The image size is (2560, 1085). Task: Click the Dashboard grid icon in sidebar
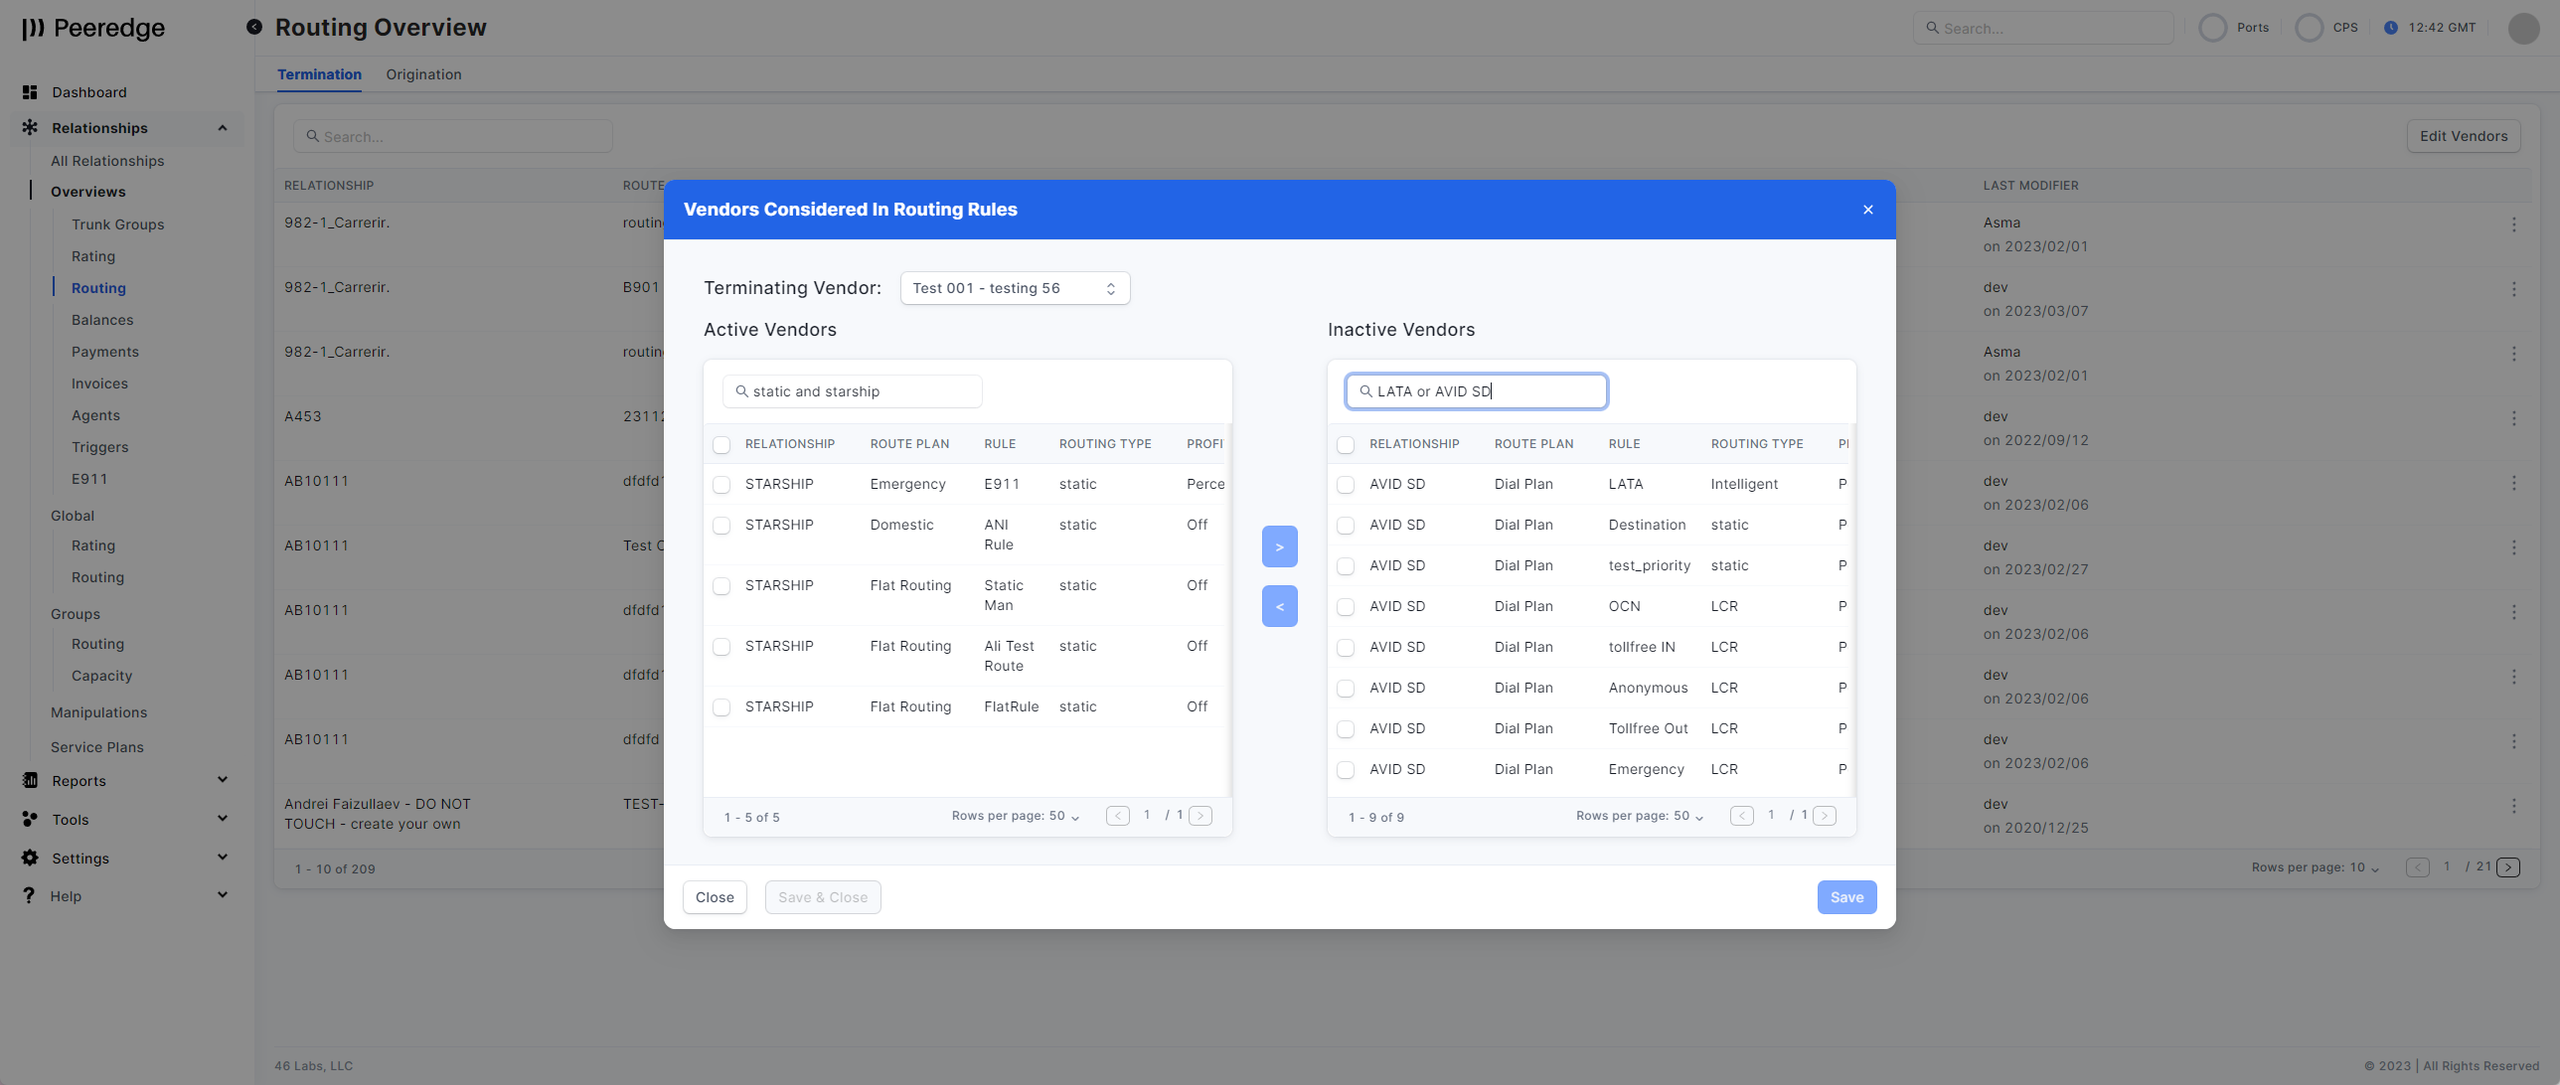[30, 92]
